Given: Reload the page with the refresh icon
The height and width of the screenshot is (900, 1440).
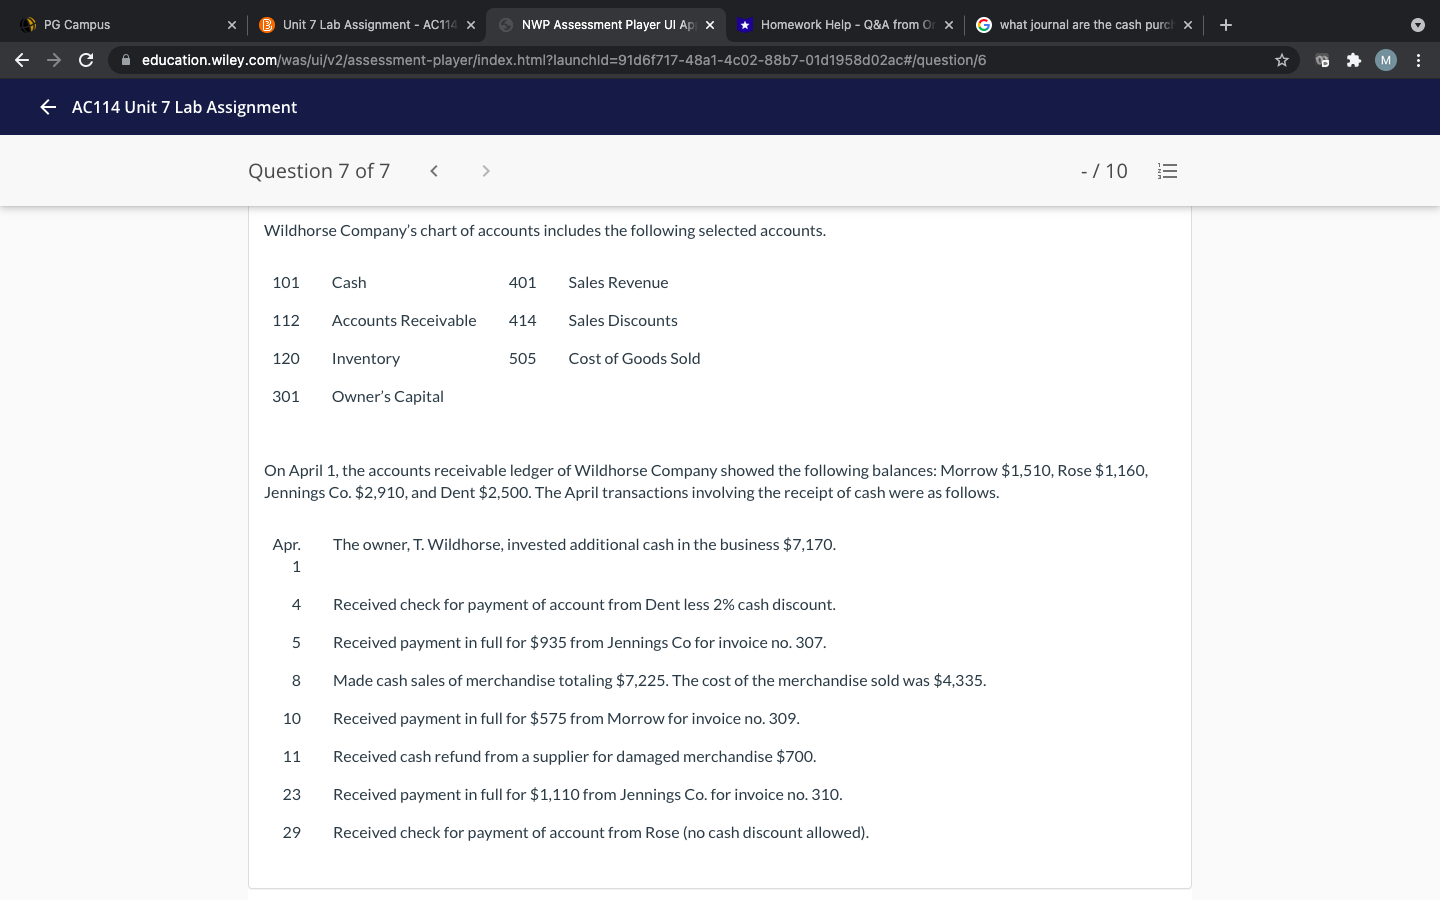Looking at the screenshot, I should (x=86, y=60).
